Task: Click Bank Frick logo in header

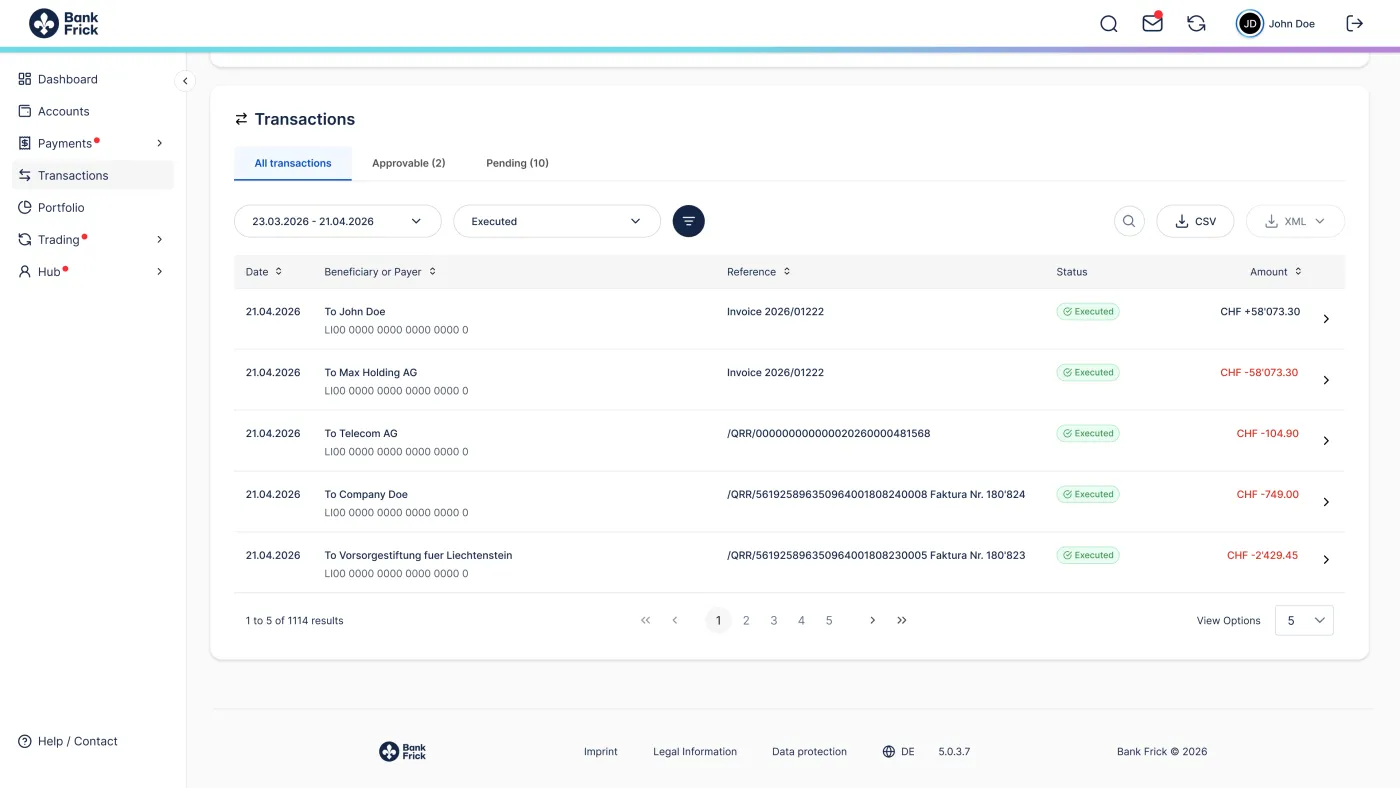Action: (x=64, y=23)
